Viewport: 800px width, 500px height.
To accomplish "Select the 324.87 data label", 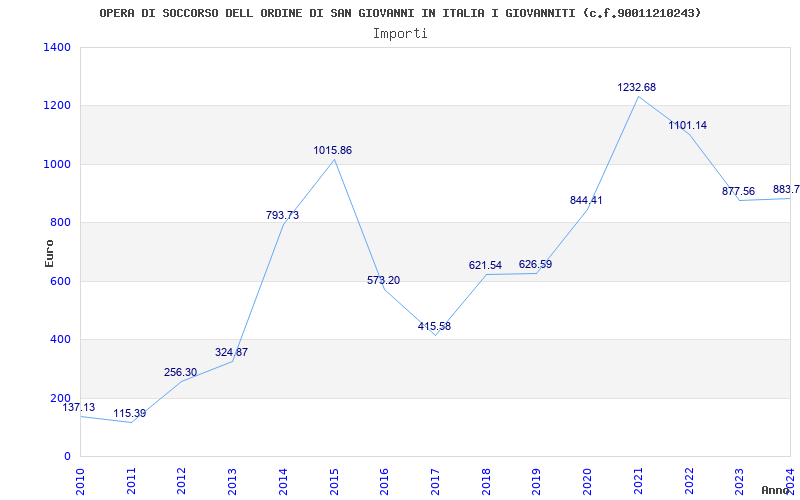I will (231, 352).
